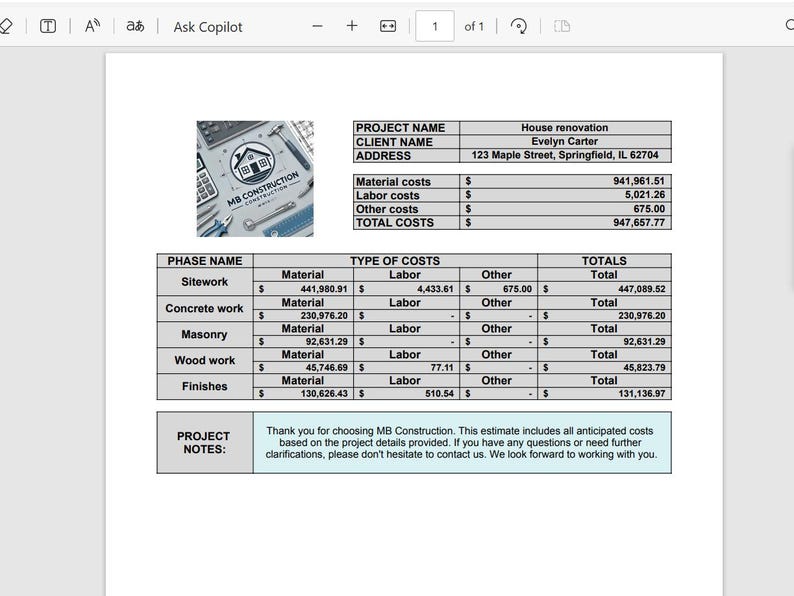Image resolution: width=794 pixels, height=596 pixels.
Task: Select the address "123 Maple Street, Springfield, IL 62704"
Action: [565, 155]
